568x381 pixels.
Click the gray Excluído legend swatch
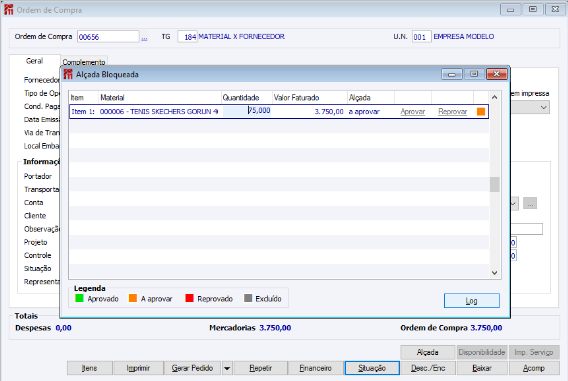point(248,298)
